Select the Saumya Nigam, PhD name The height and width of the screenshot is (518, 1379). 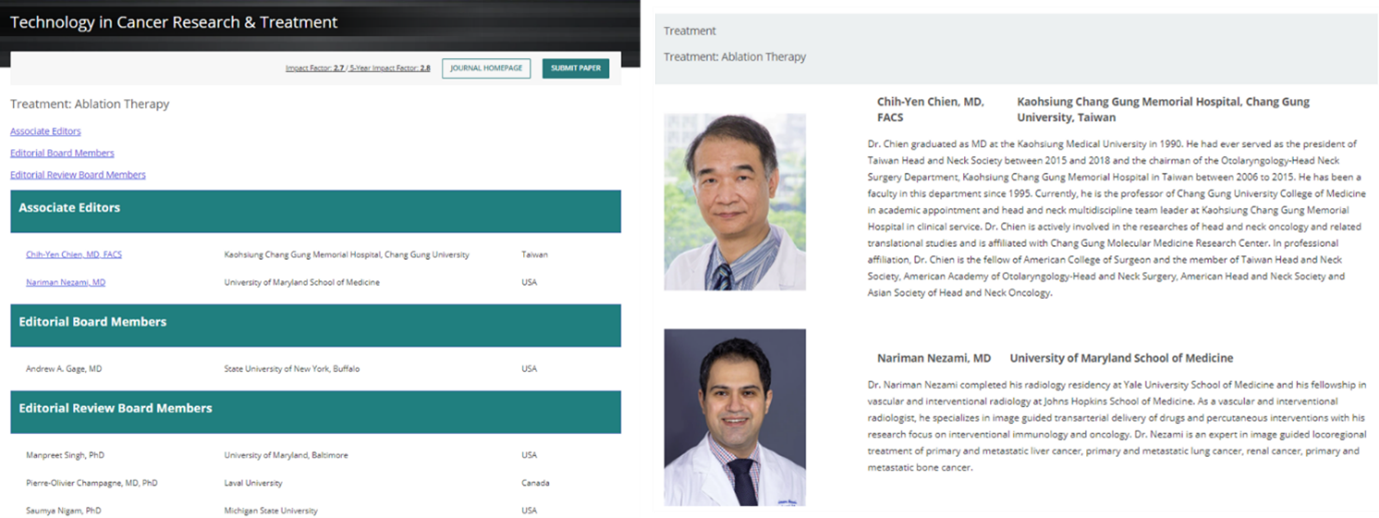point(63,511)
